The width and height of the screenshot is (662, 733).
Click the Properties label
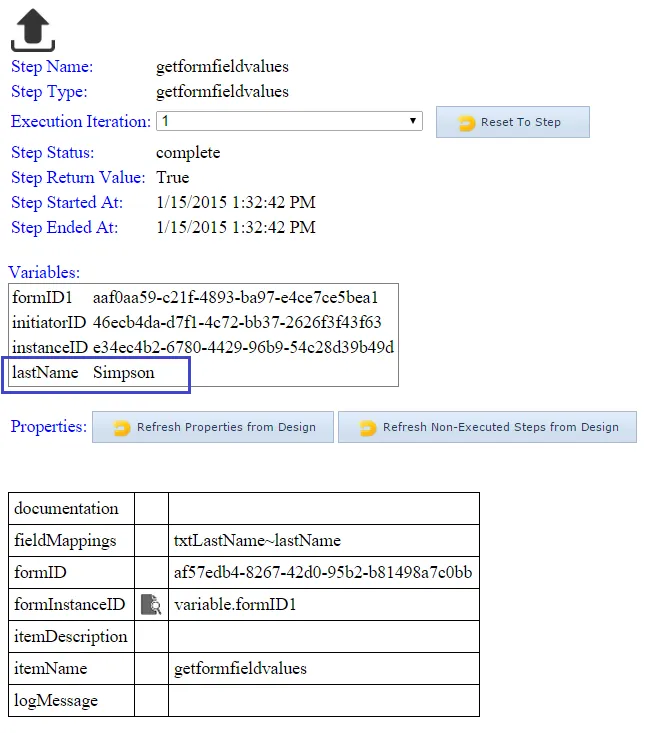[49, 426]
